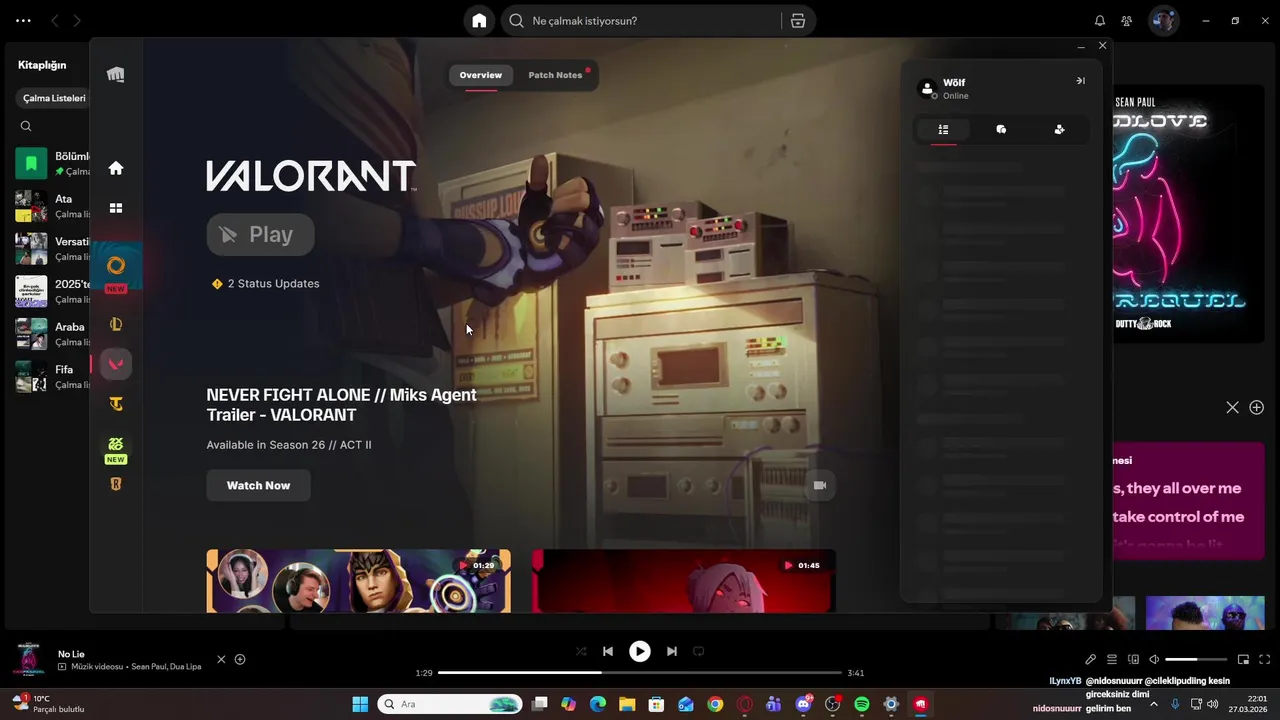This screenshot has width=1280, height=720.
Task: Collapse the Riot friends panel arrow
Action: 1080,81
